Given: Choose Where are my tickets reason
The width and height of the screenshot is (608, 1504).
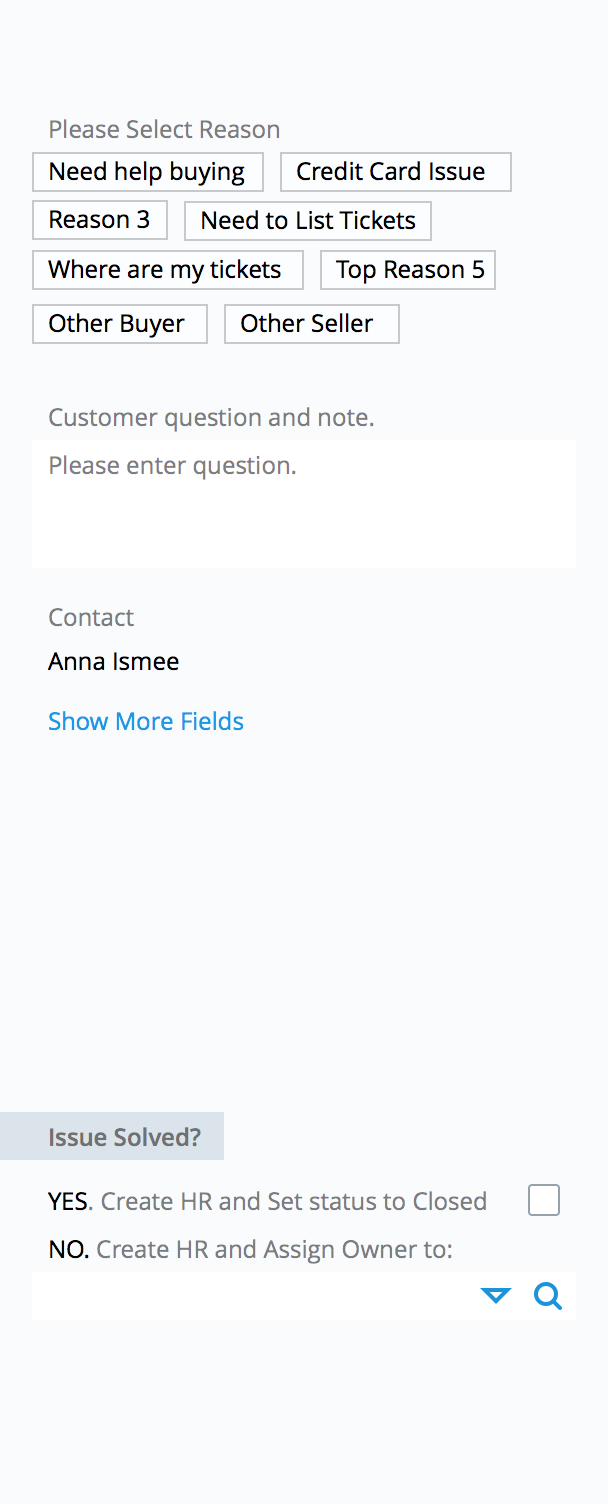Looking at the screenshot, I should pyautogui.click(x=168, y=270).
